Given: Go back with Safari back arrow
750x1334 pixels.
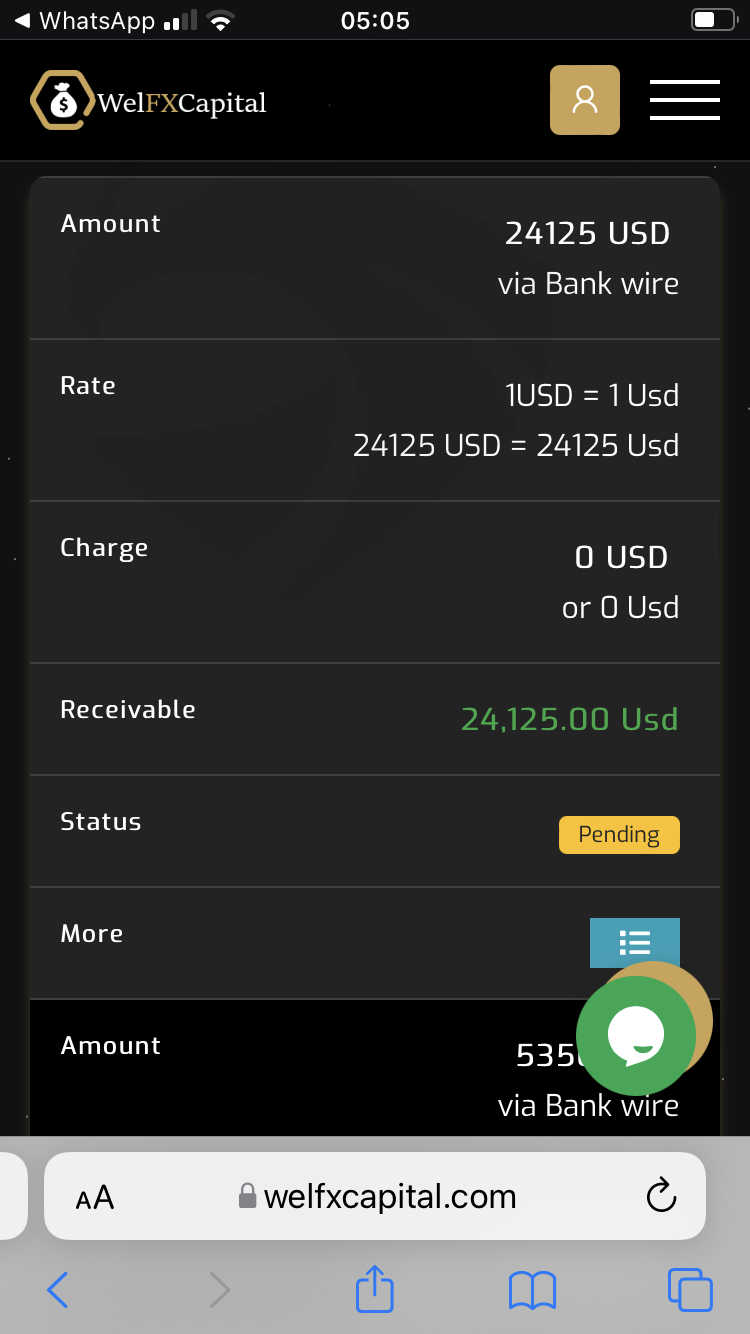Looking at the screenshot, I should click(x=58, y=1290).
